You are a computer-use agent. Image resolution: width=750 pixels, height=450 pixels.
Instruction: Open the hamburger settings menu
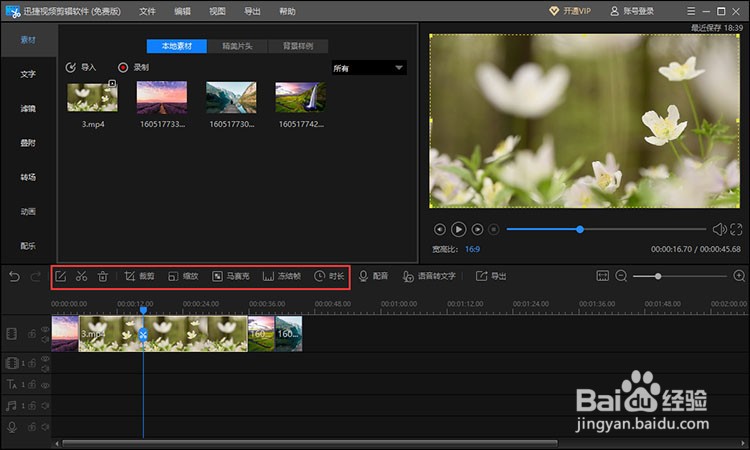691,11
